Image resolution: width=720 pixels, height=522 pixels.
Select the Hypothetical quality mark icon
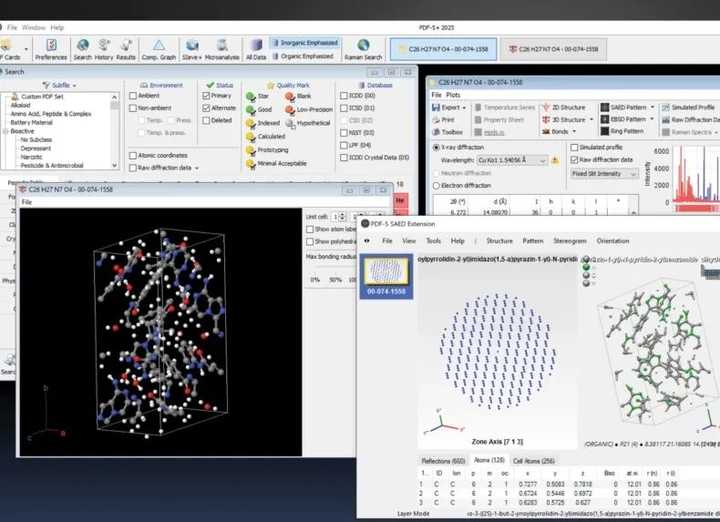pos(290,123)
